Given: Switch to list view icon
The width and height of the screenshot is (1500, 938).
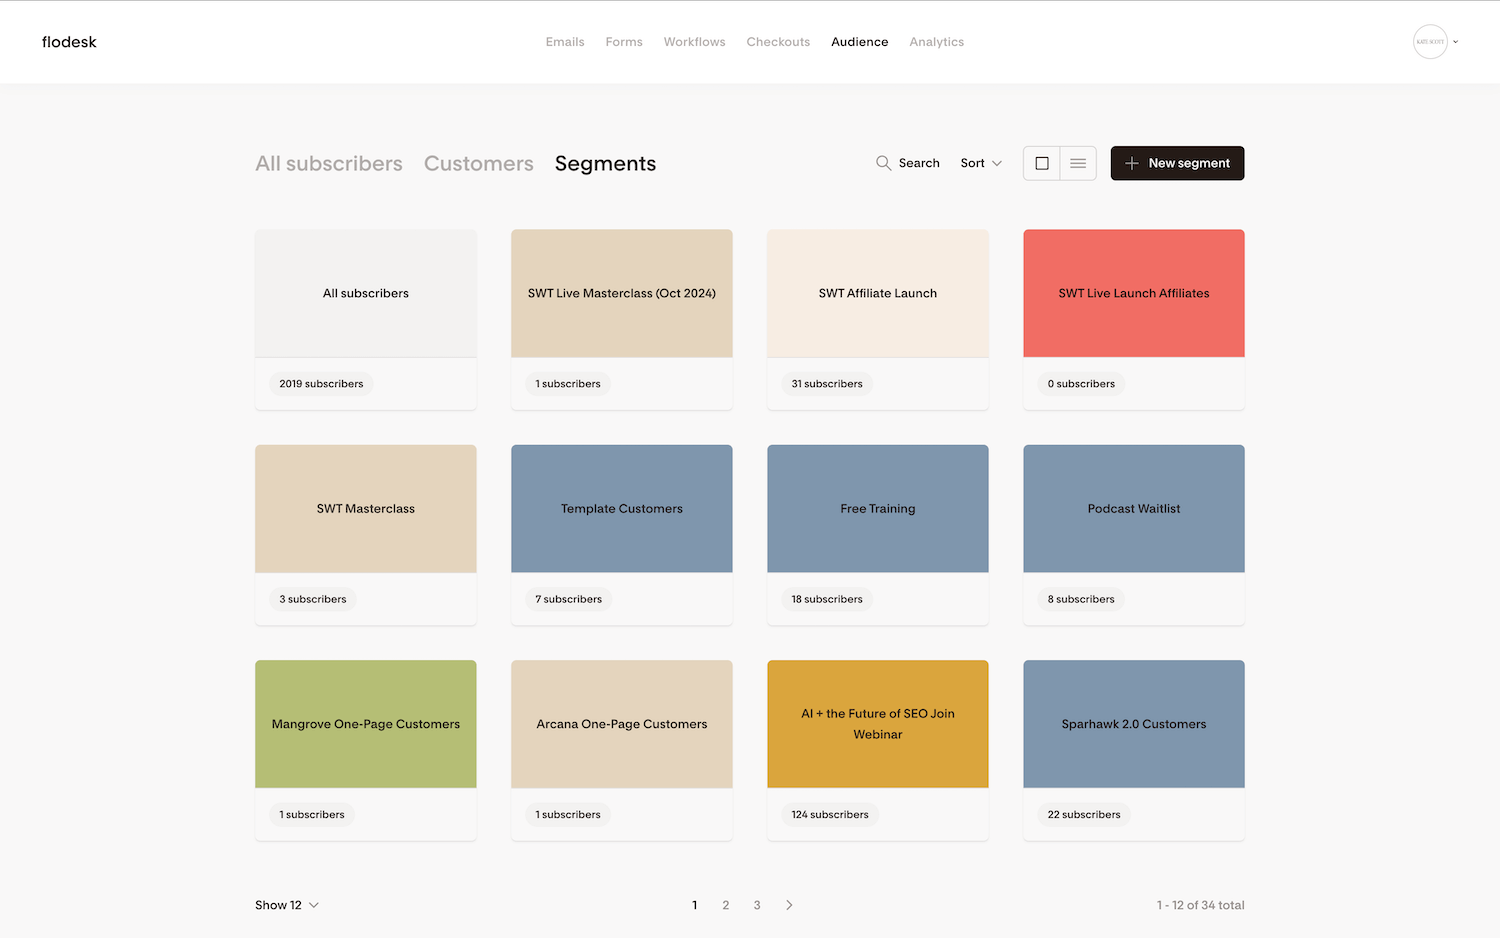Looking at the screenshot, I should pyautogui.click(x=1078, y=163).
